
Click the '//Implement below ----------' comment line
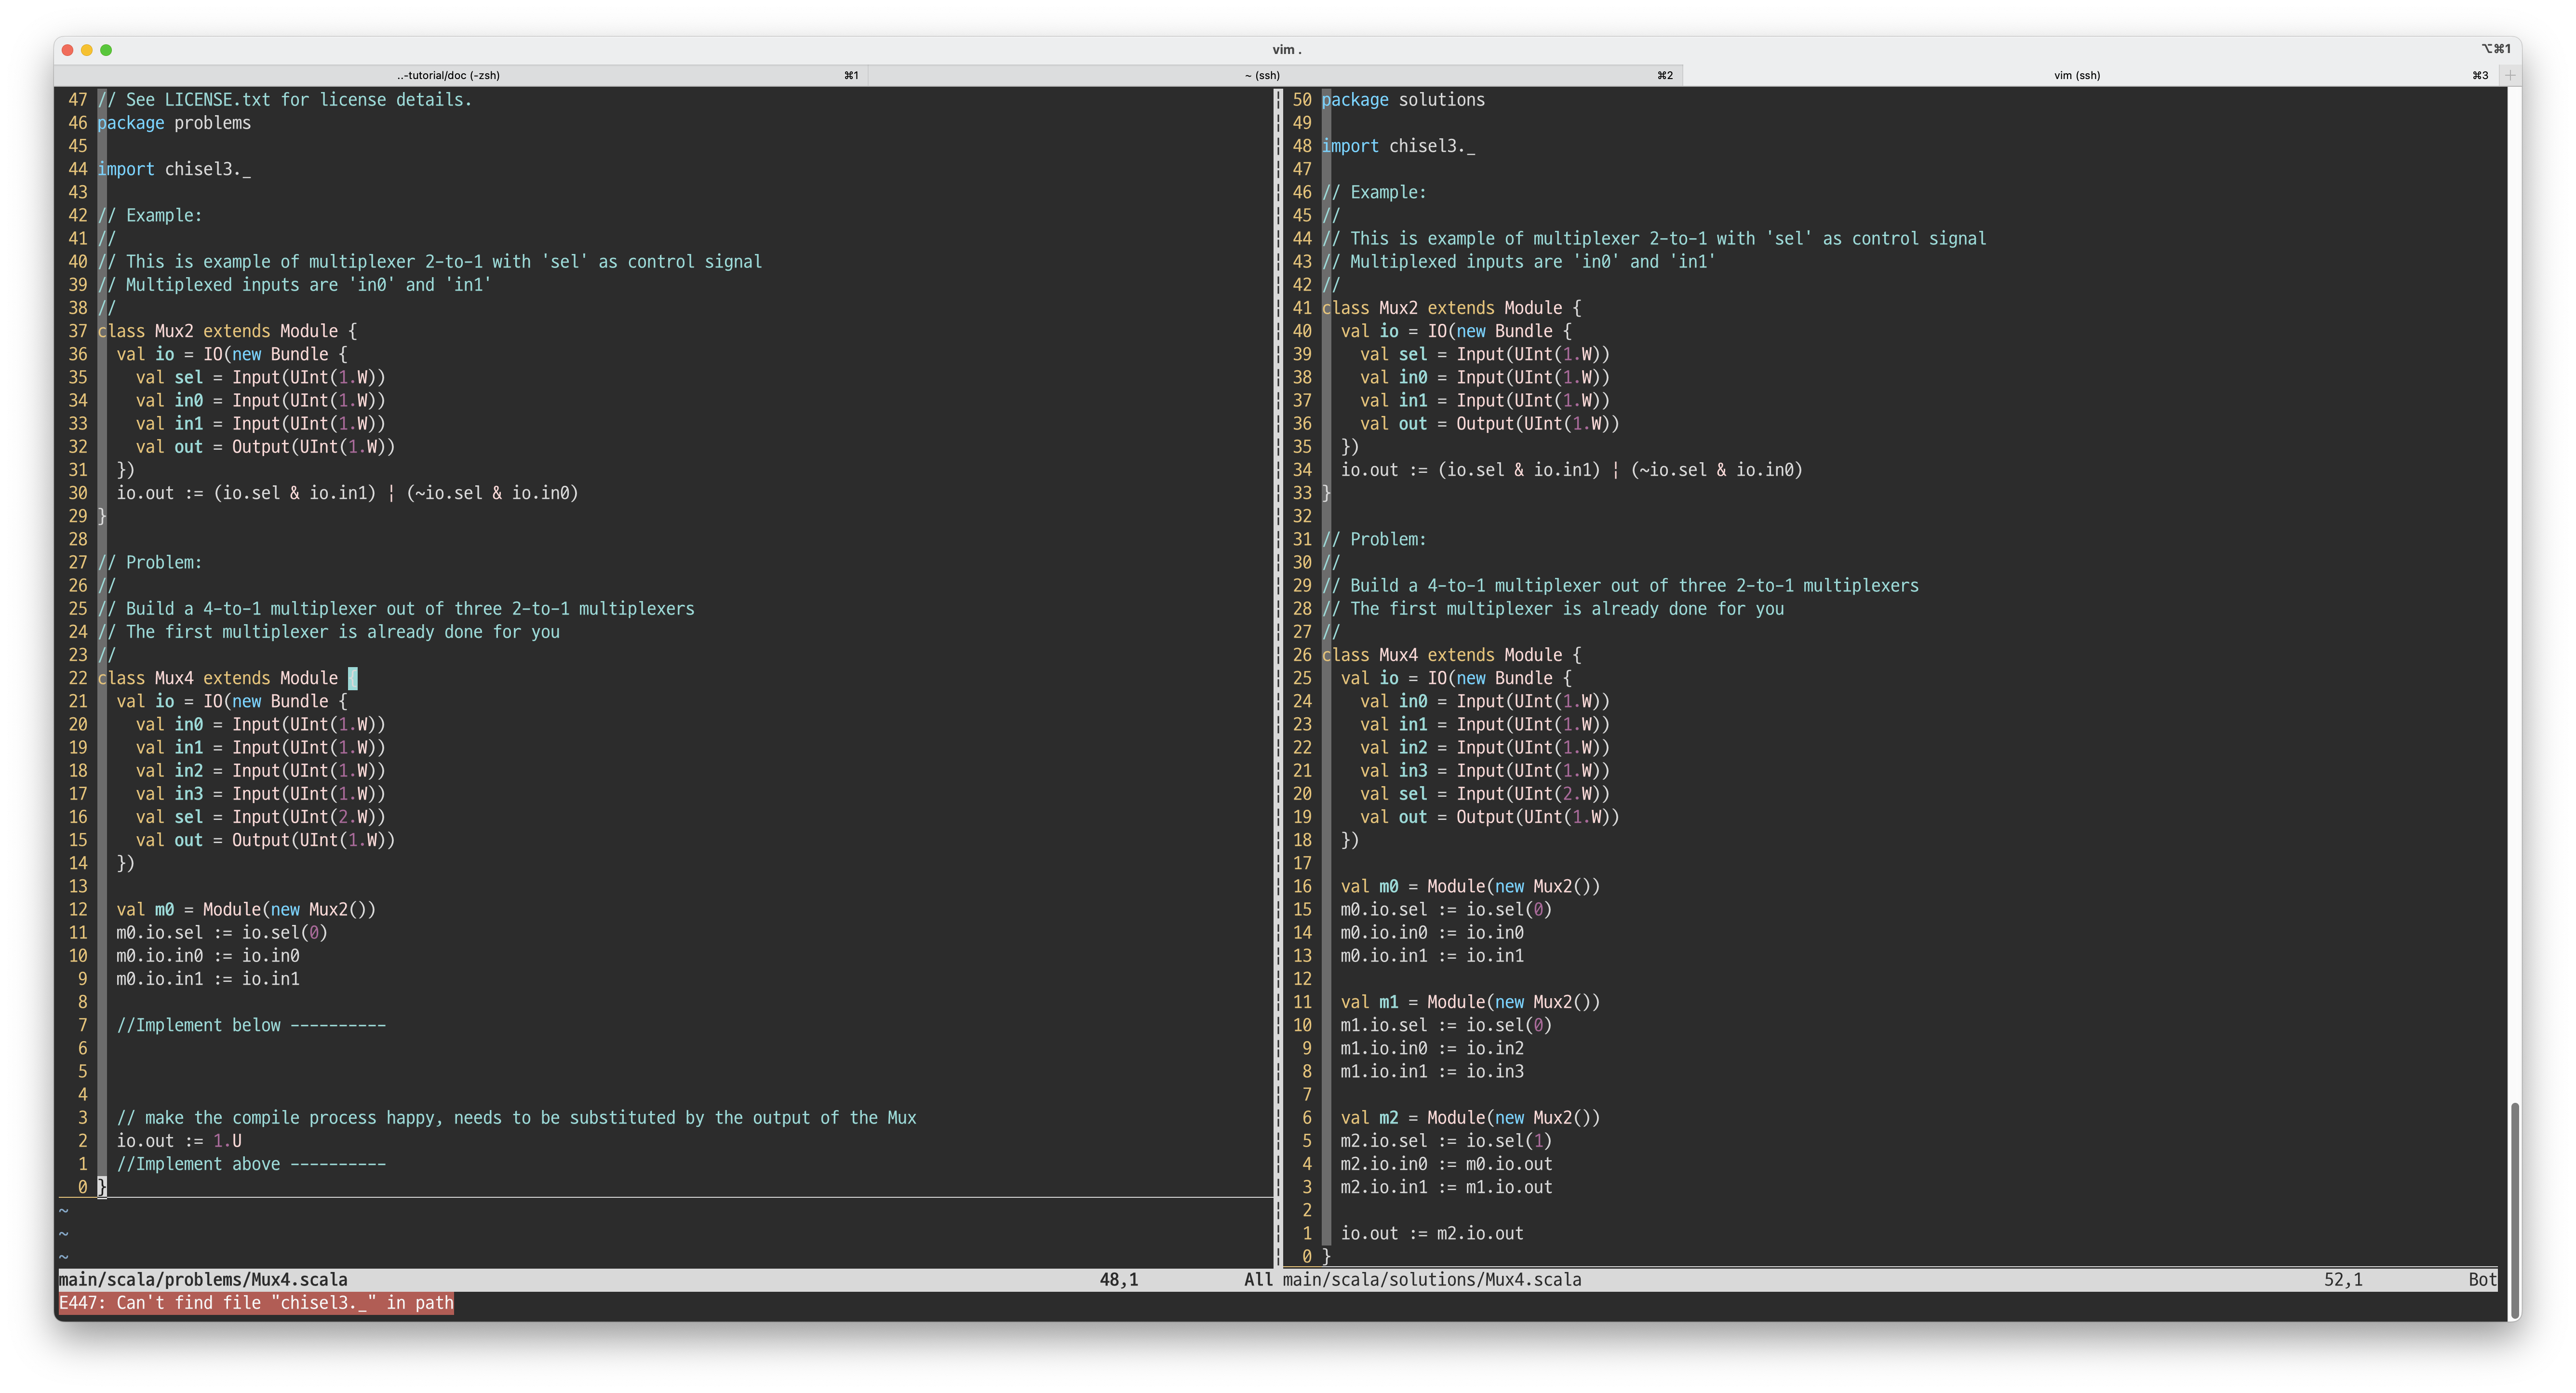251,1025
